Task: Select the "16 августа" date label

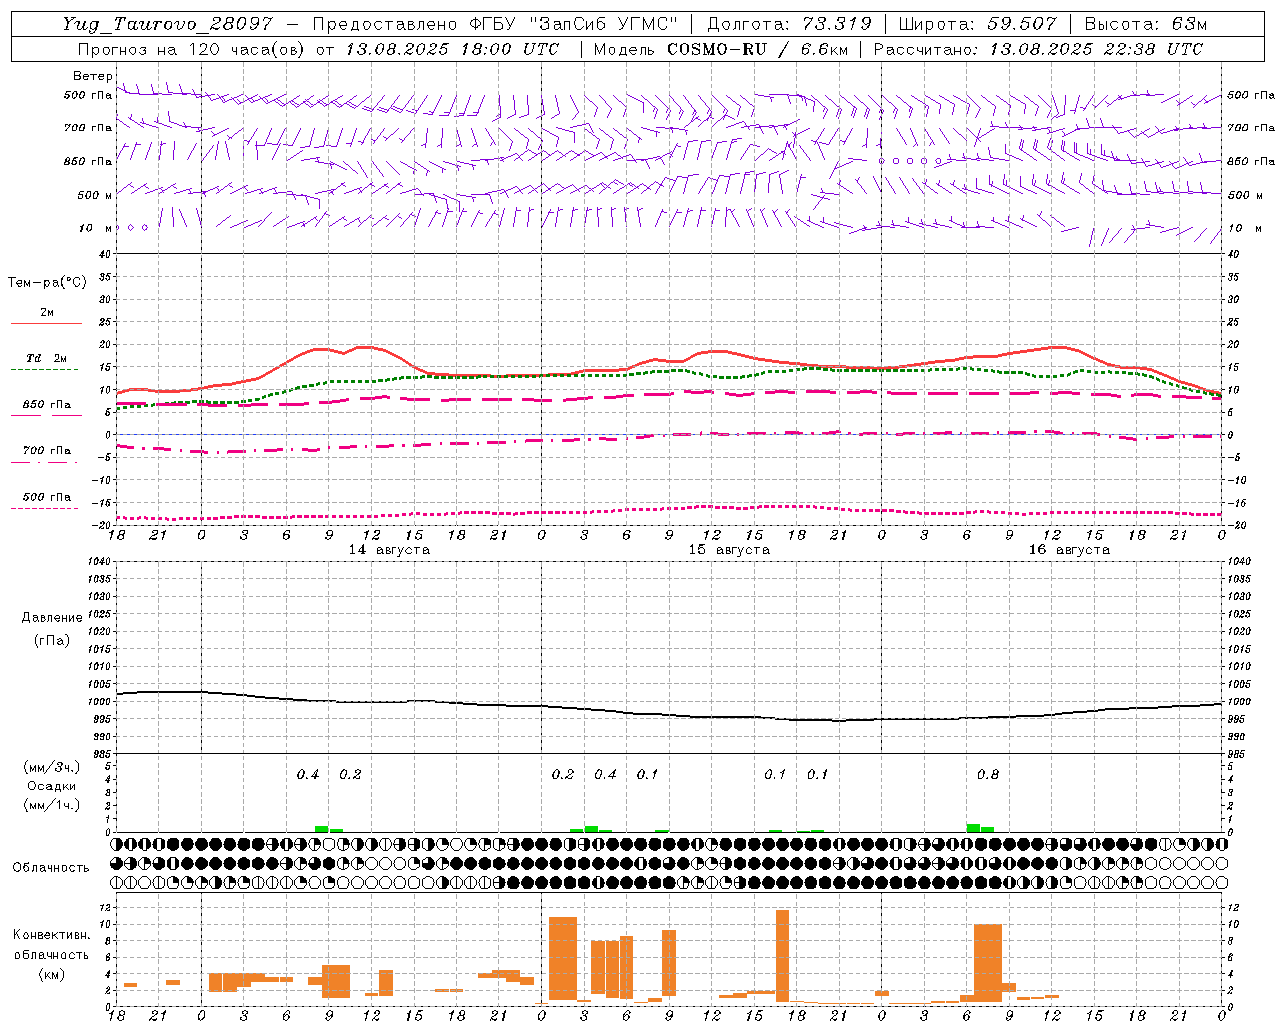Action: point(1069,550)
